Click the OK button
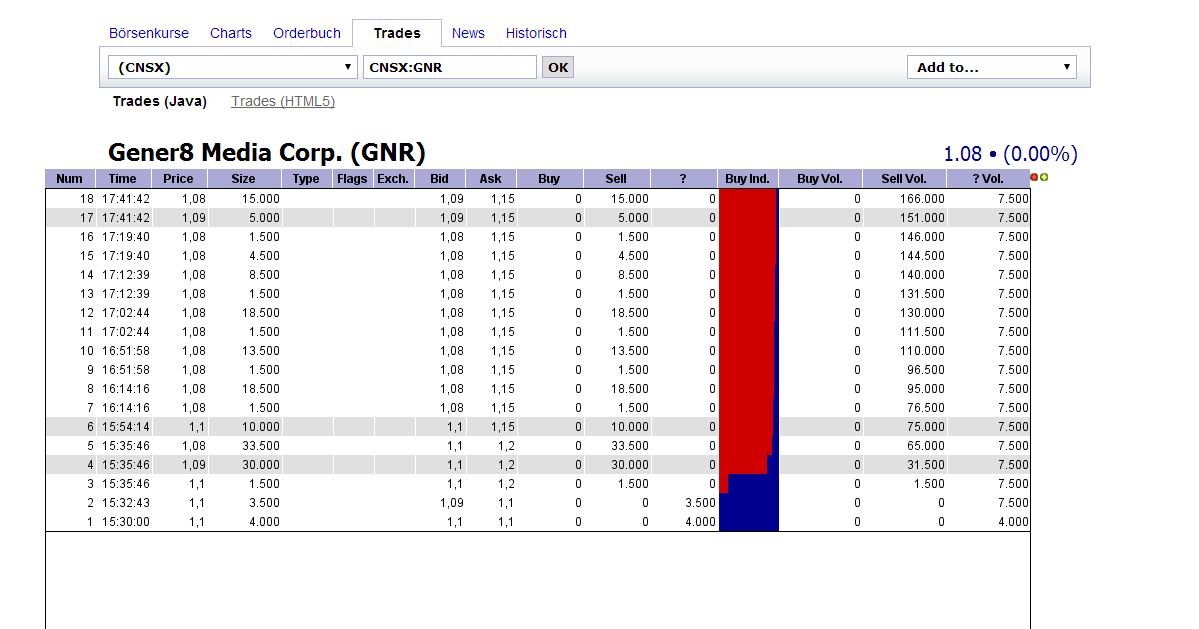Image resolution: width=1199 pixels, height=629 pixels. pyautogui.click(x=557, y=67)
